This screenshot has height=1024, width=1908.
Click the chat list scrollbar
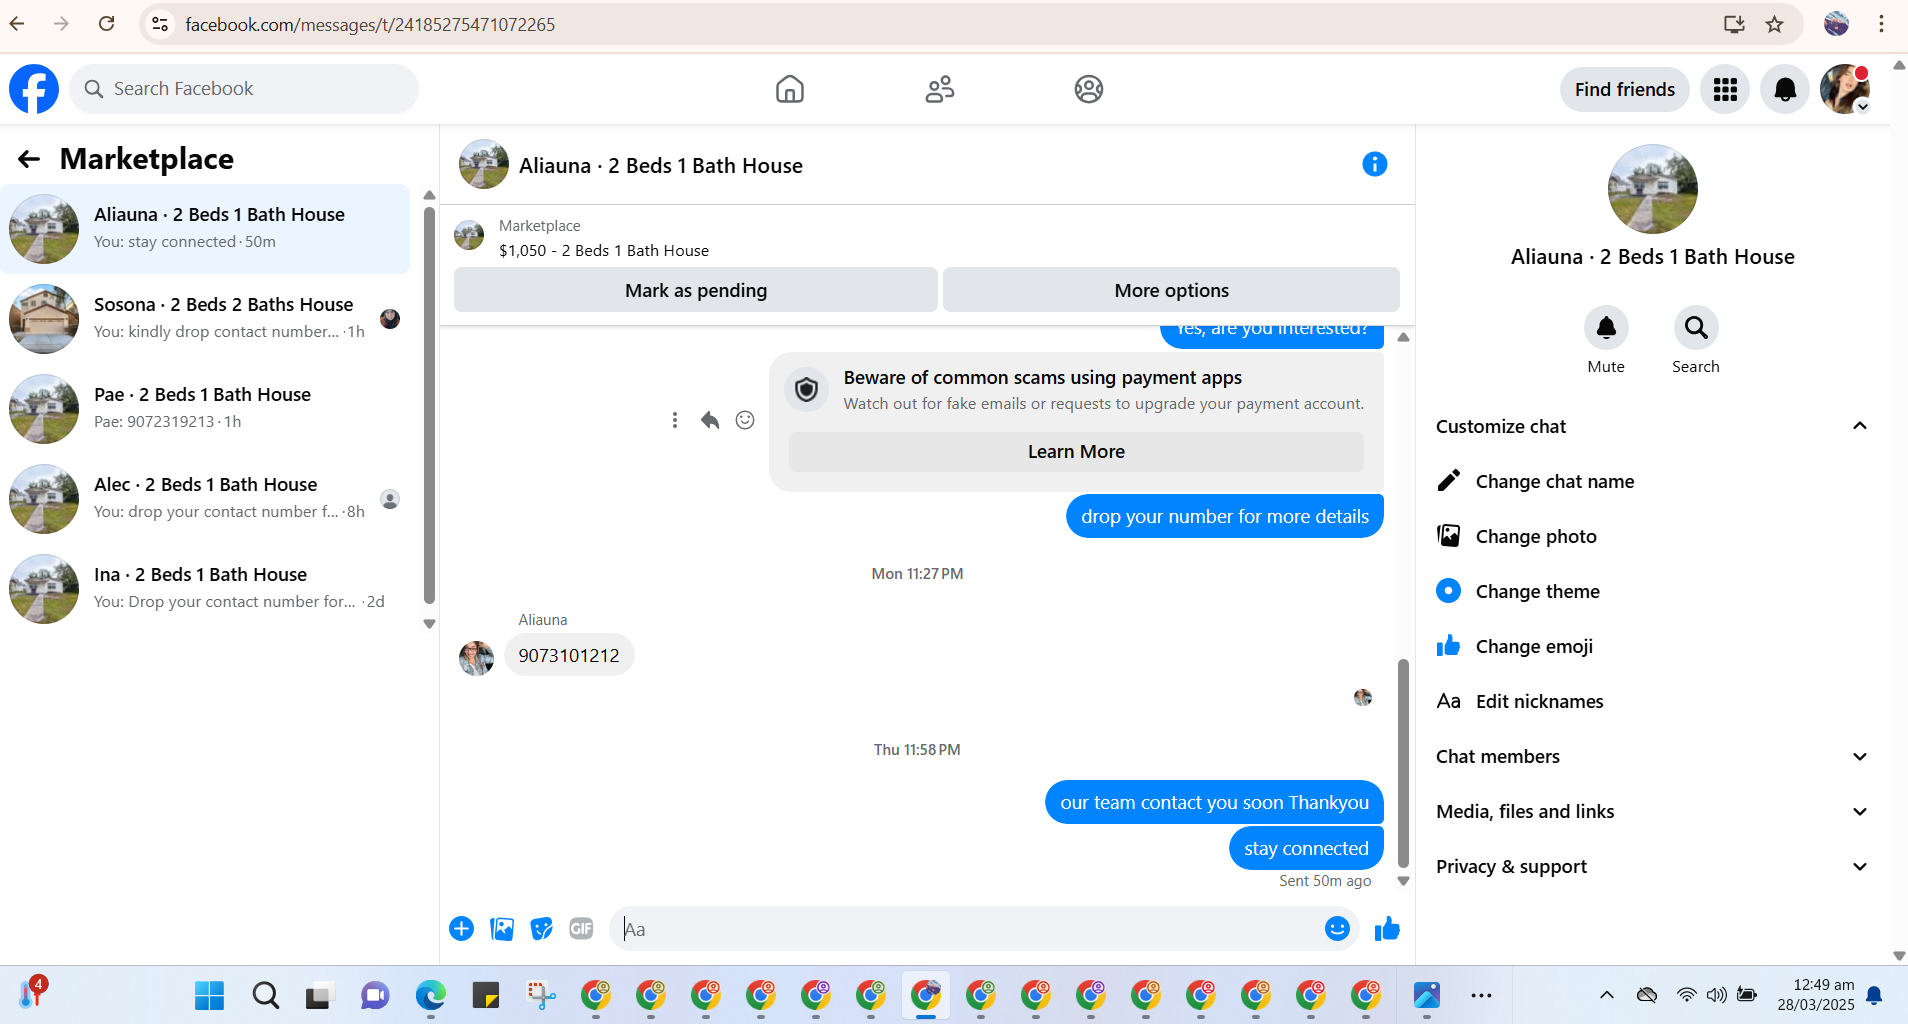(x=429, y=404)
